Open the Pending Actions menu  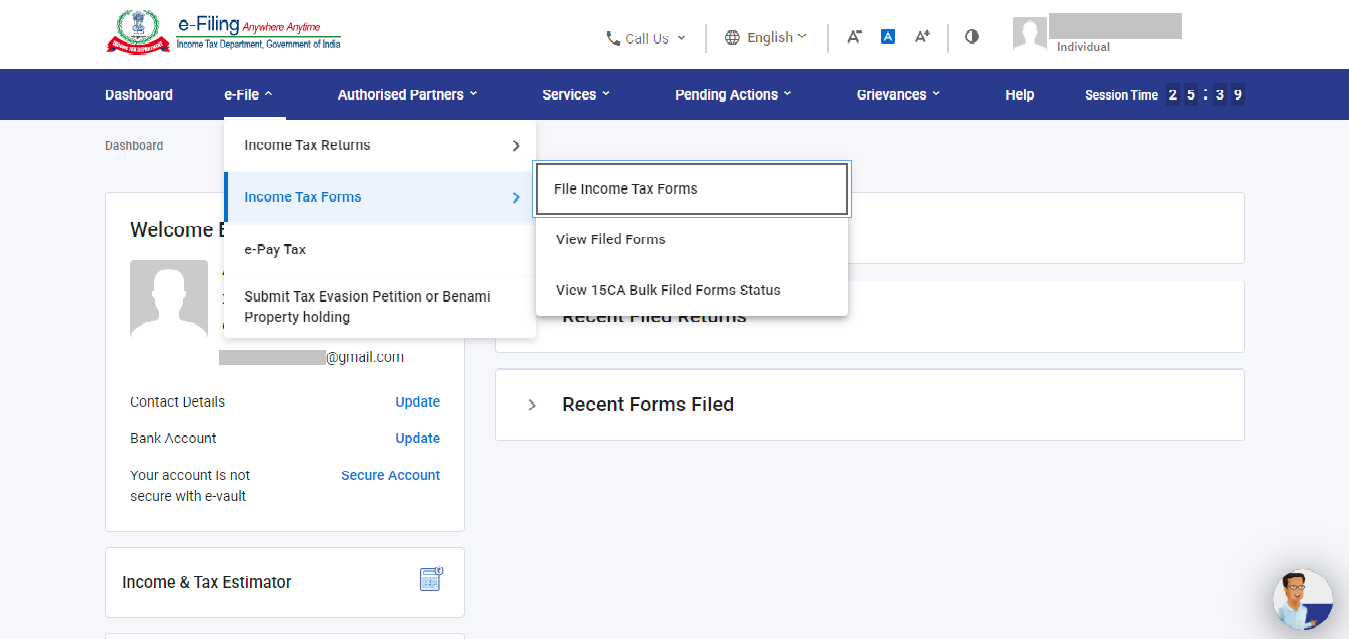pyautogui.click(x=733, y=95)
